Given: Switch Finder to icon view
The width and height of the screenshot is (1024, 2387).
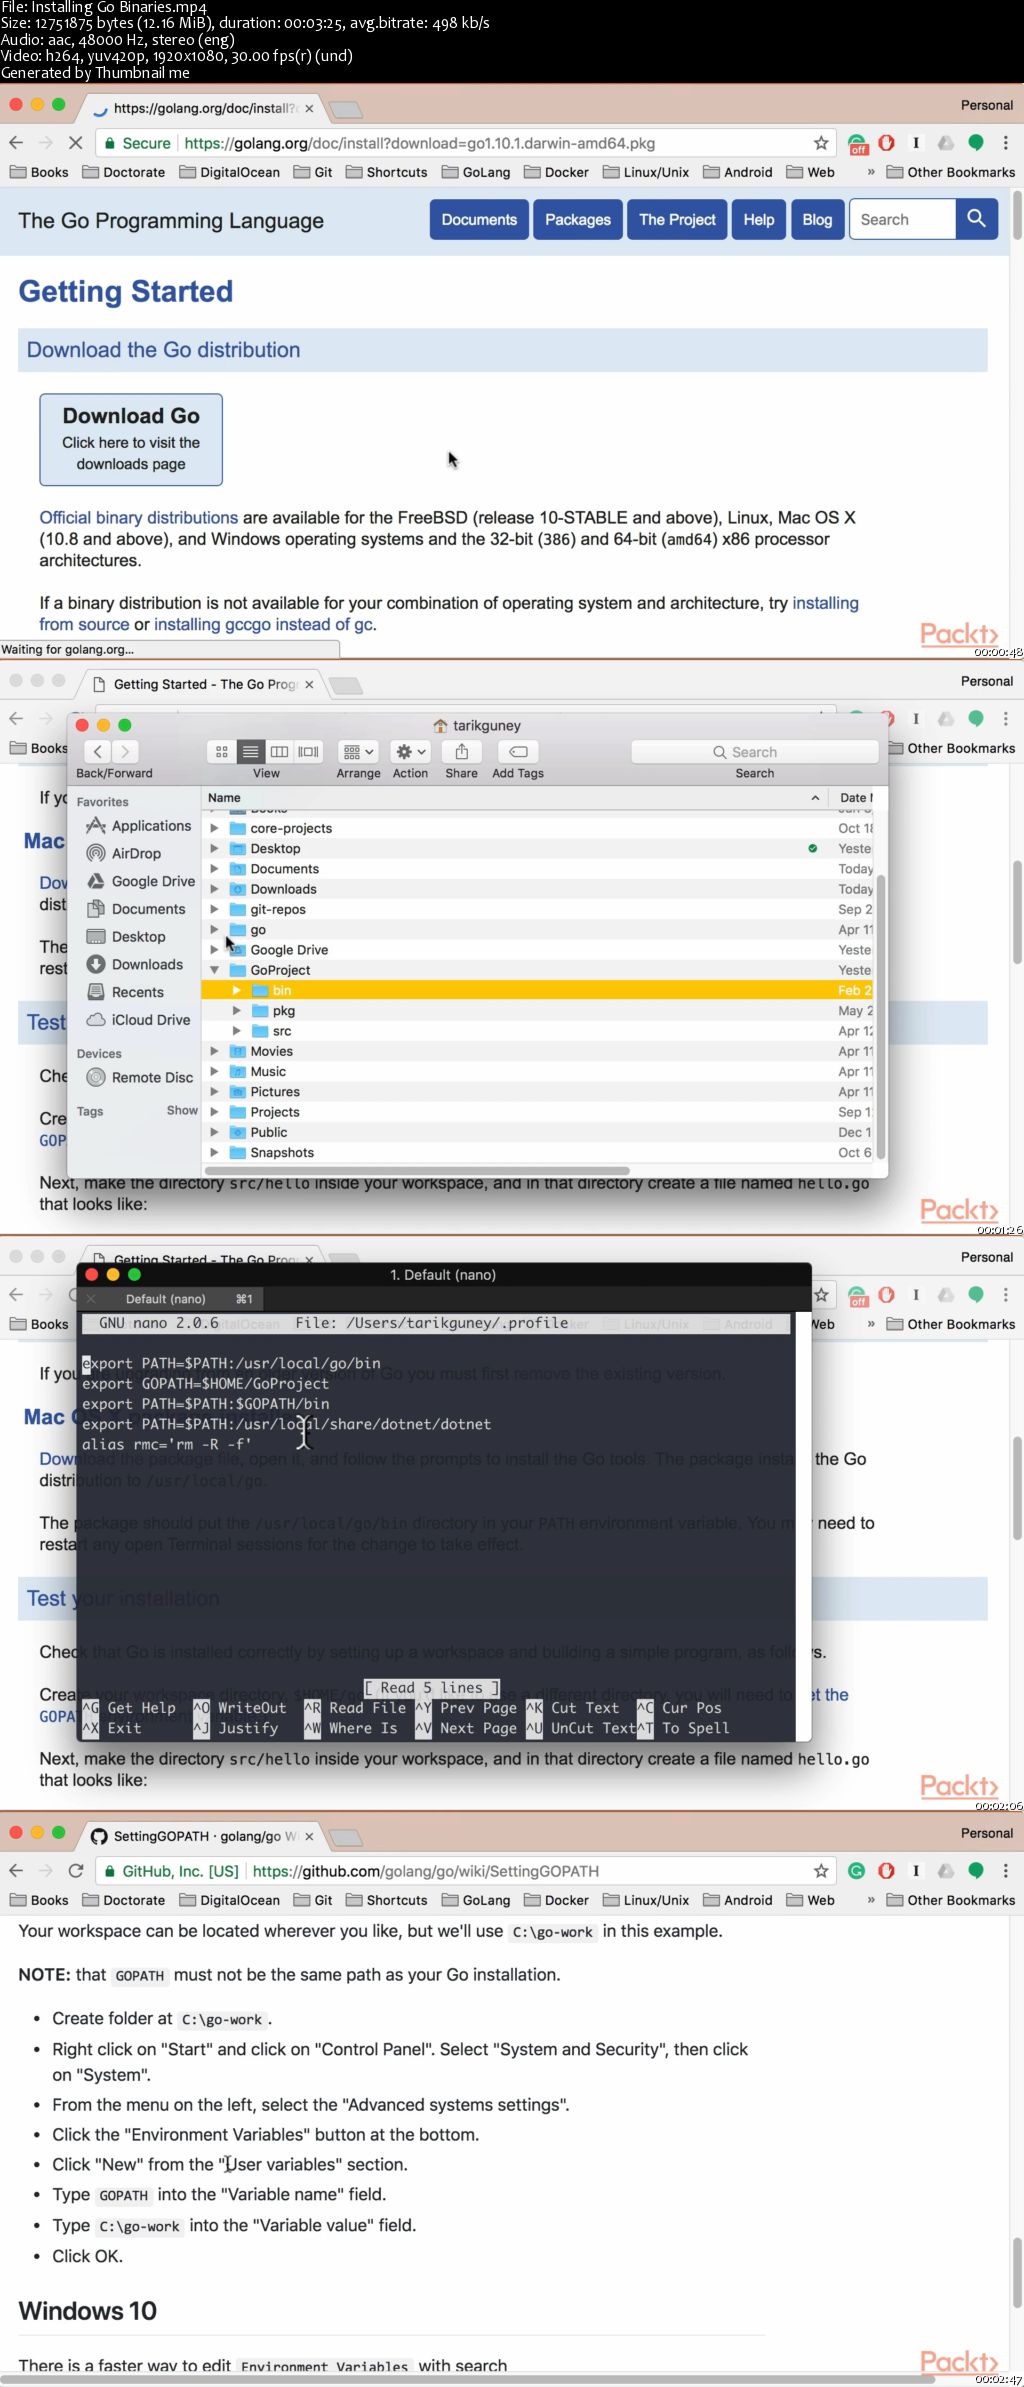Looking at the screenshot, I should 222,751.
